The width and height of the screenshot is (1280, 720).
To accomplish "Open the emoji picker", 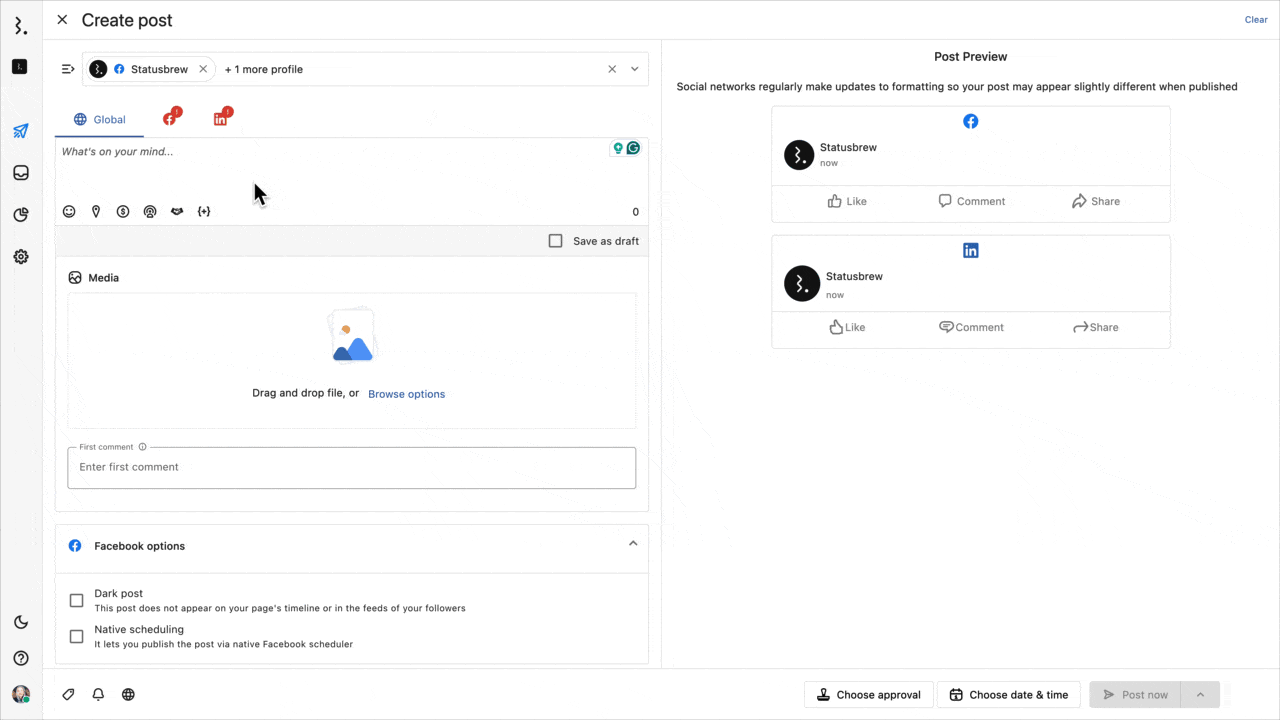I will [x=69, y=212].
